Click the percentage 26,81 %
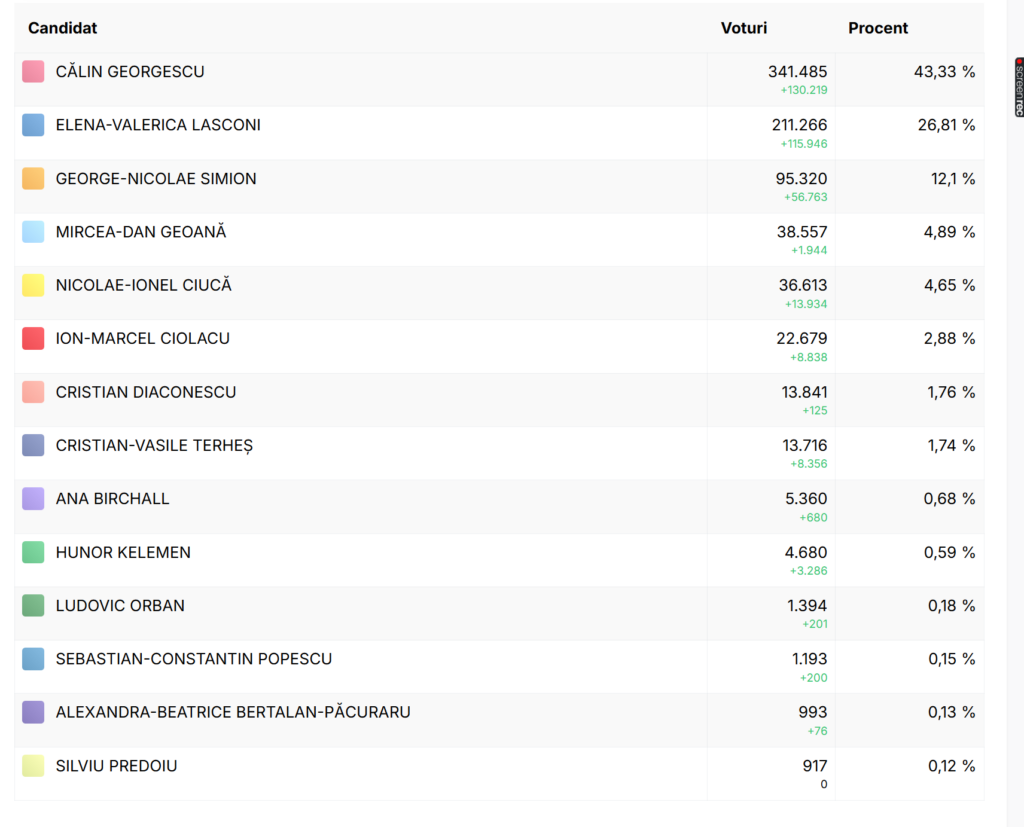 pos(946,125)
